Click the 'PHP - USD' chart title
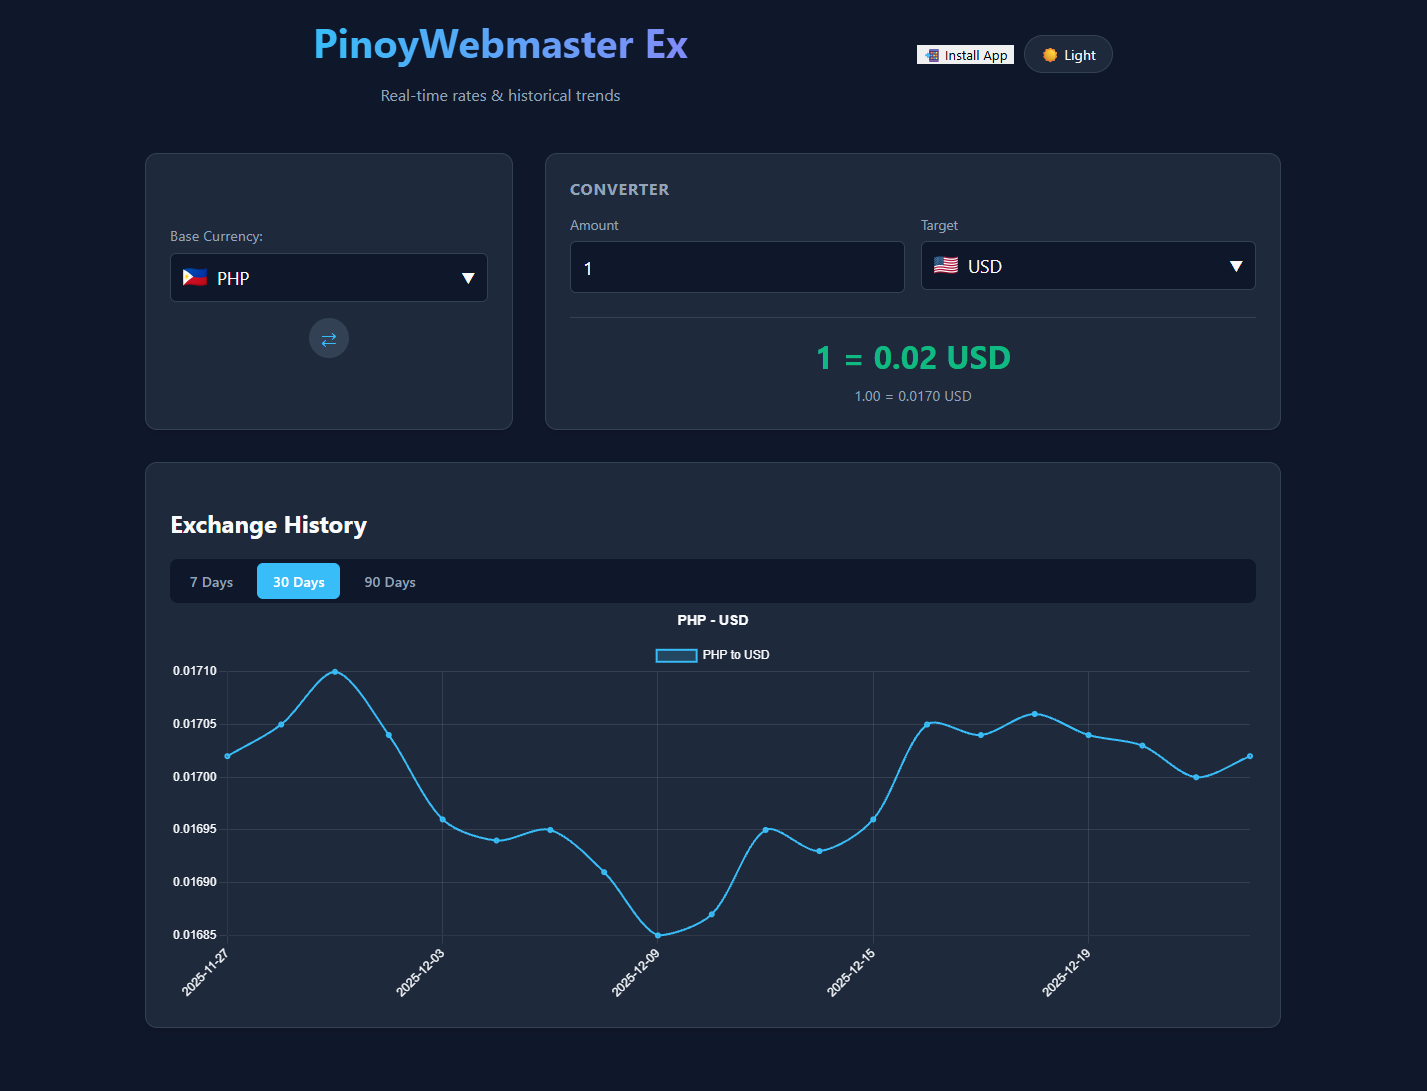 712,620
